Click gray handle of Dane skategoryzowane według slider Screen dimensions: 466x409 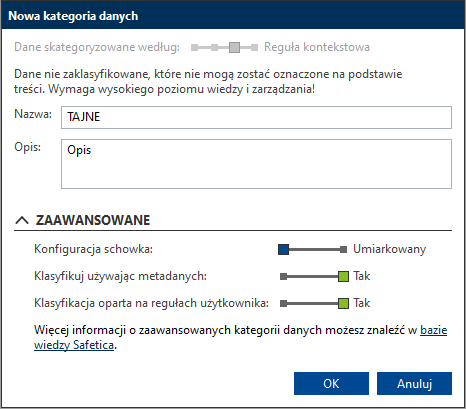(x=234, y=47)
